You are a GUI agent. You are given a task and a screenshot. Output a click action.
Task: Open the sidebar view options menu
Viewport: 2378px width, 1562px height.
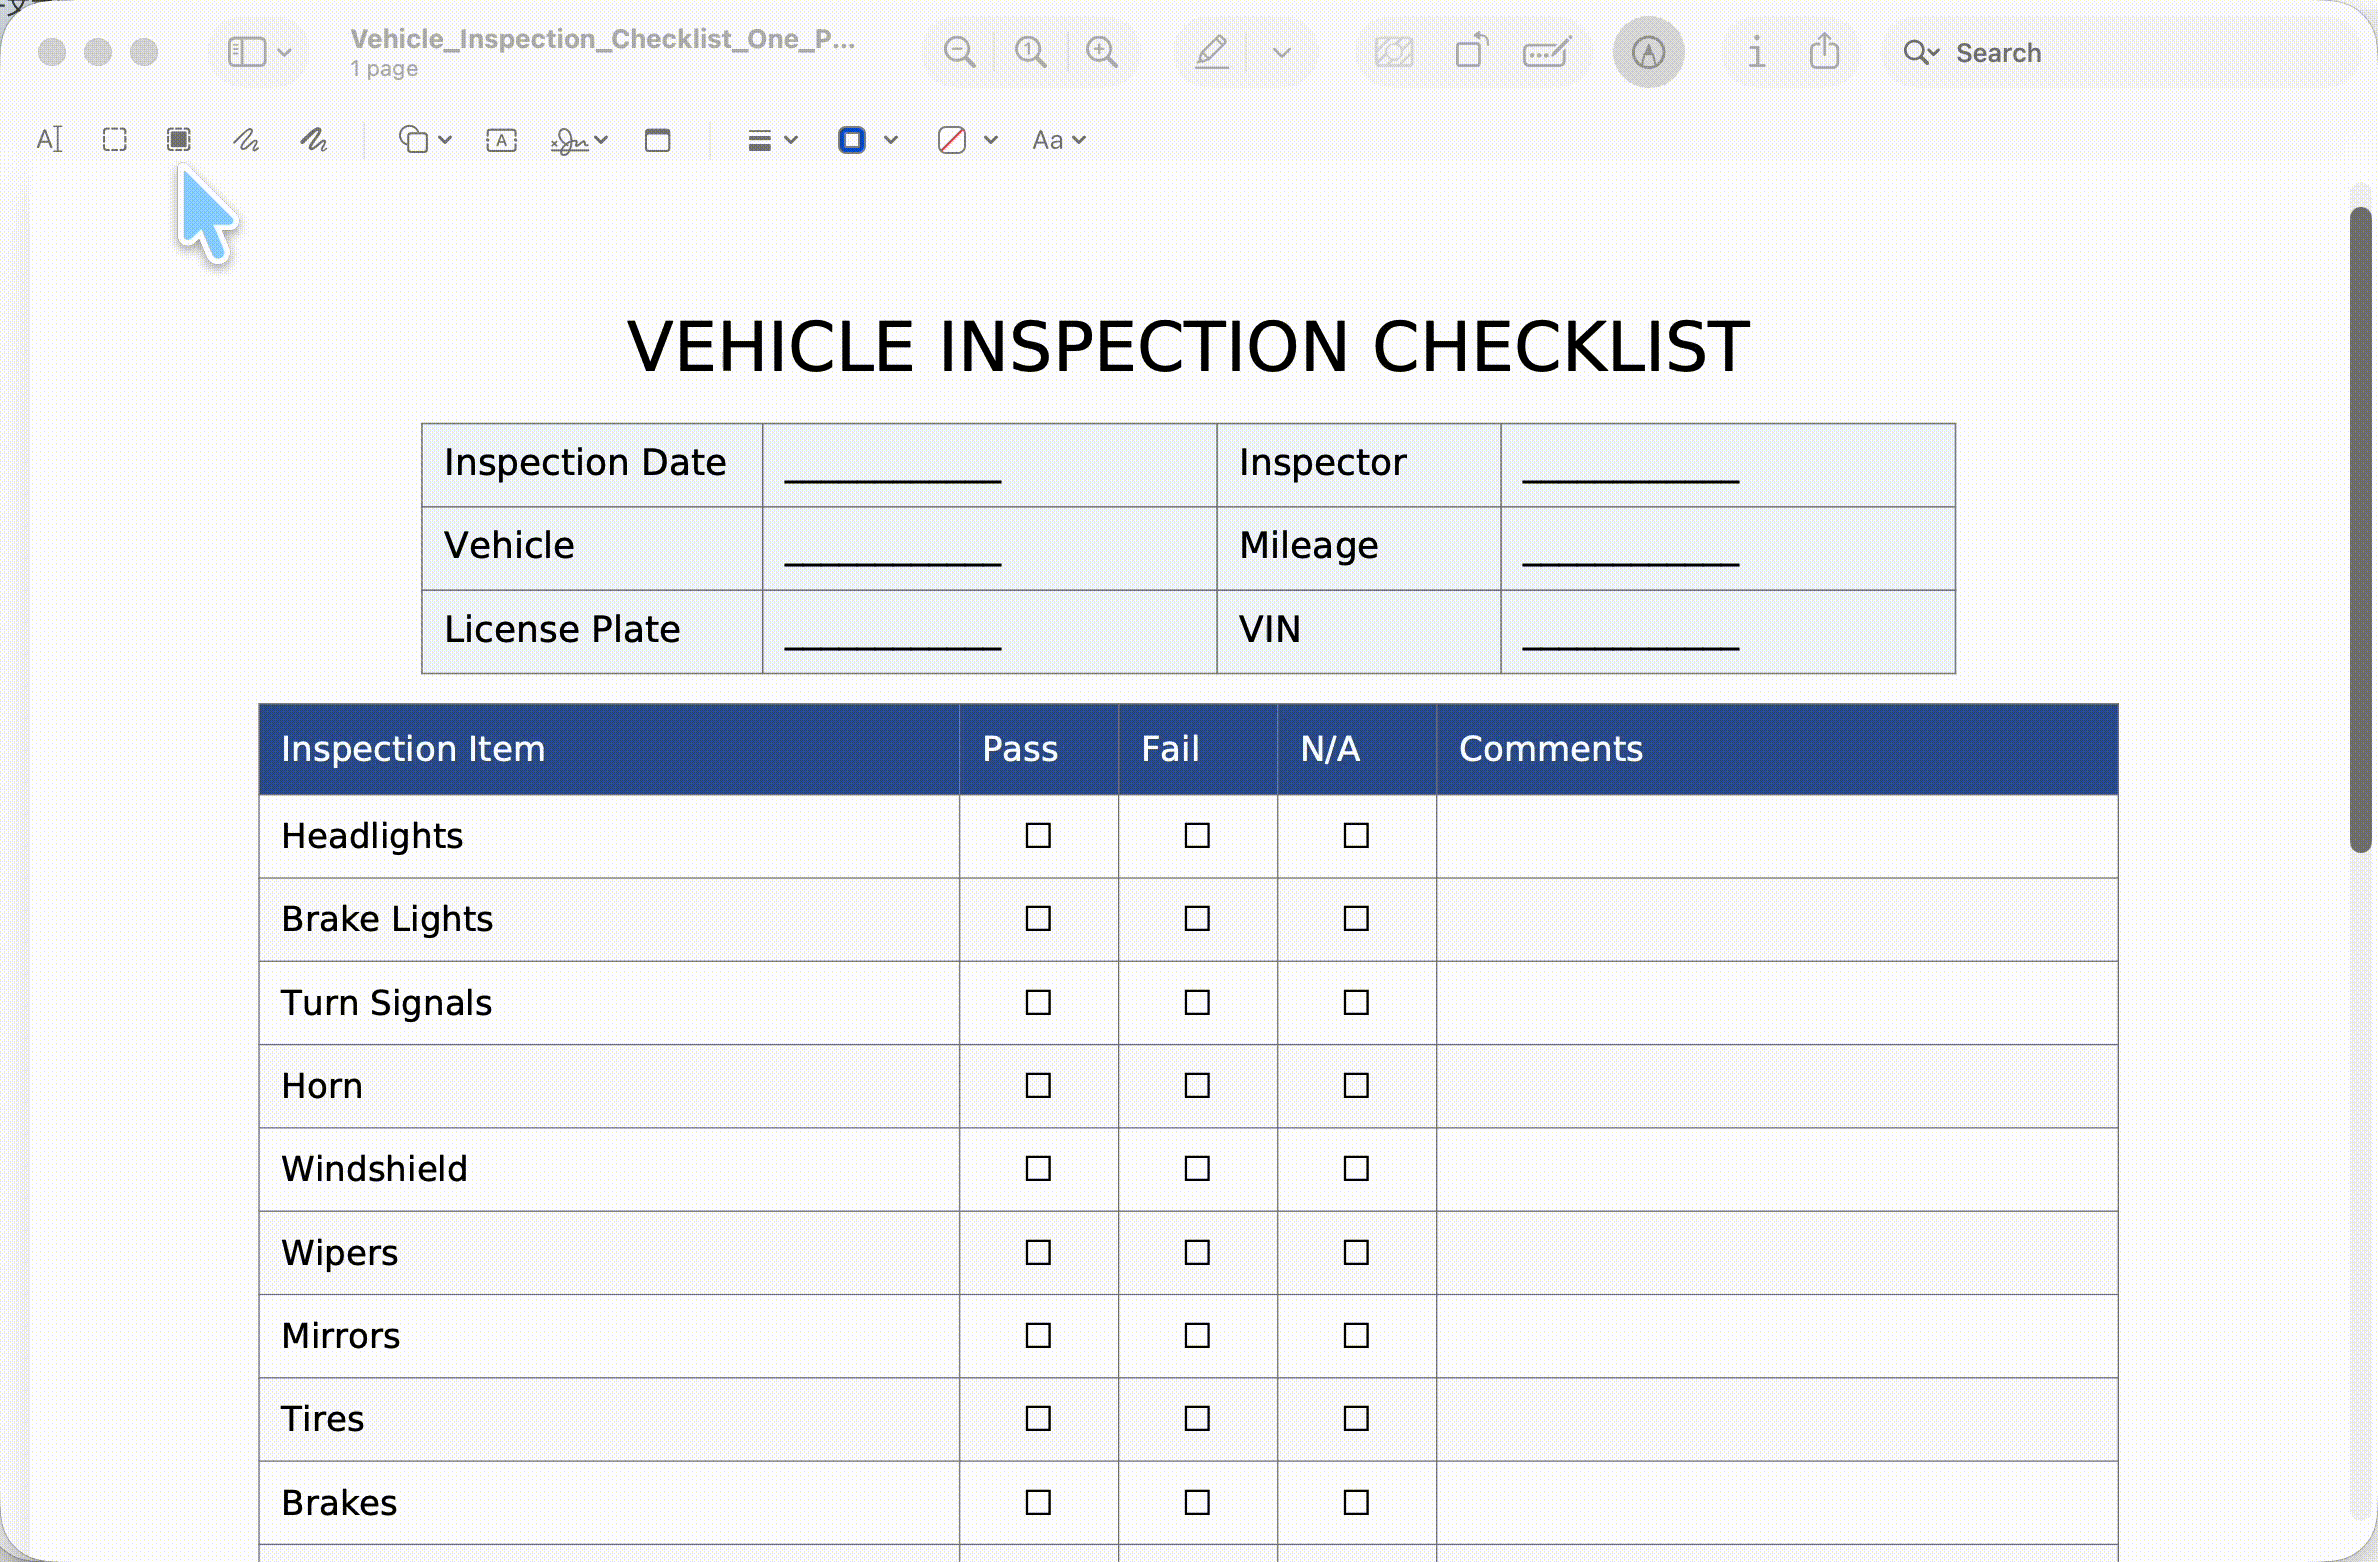[x=259, y=52]
